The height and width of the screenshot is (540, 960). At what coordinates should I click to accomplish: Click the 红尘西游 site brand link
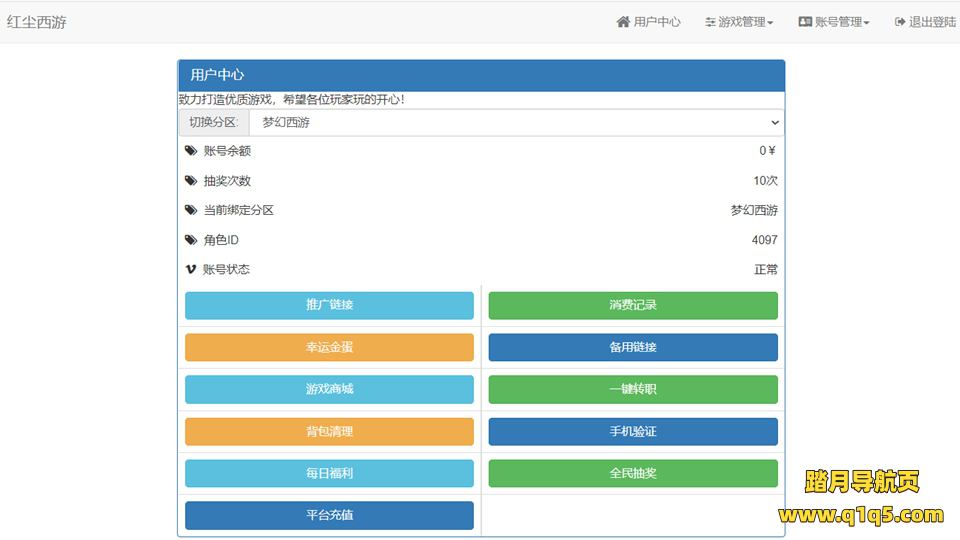37,22
